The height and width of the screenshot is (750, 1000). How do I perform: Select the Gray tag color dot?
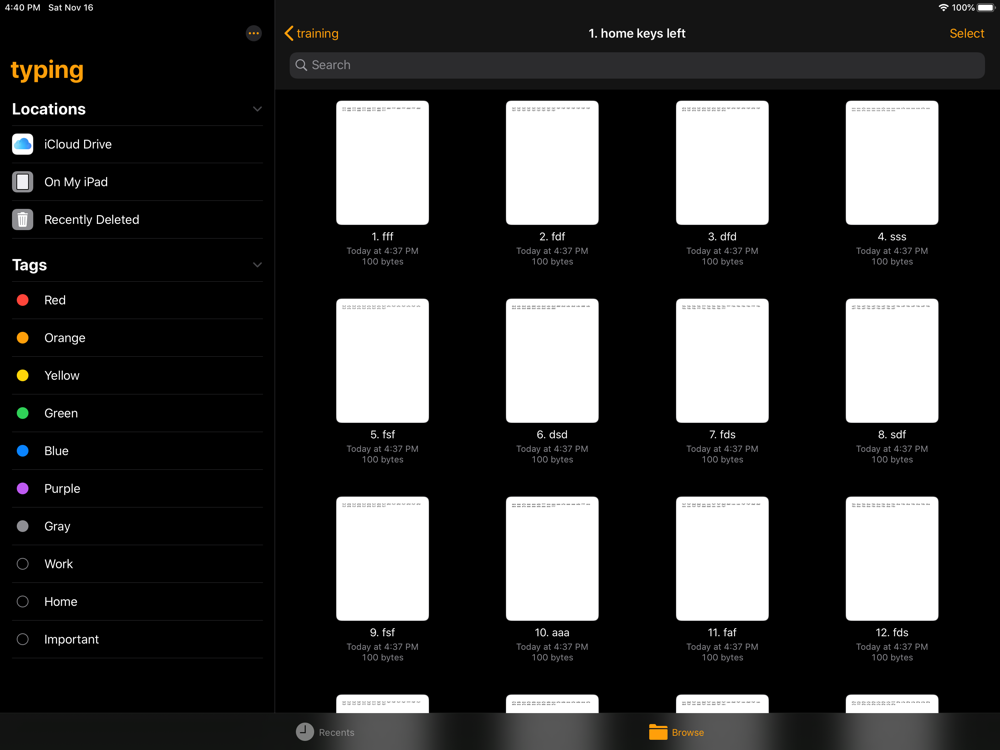pyautogui.click(x=22, y=526)
